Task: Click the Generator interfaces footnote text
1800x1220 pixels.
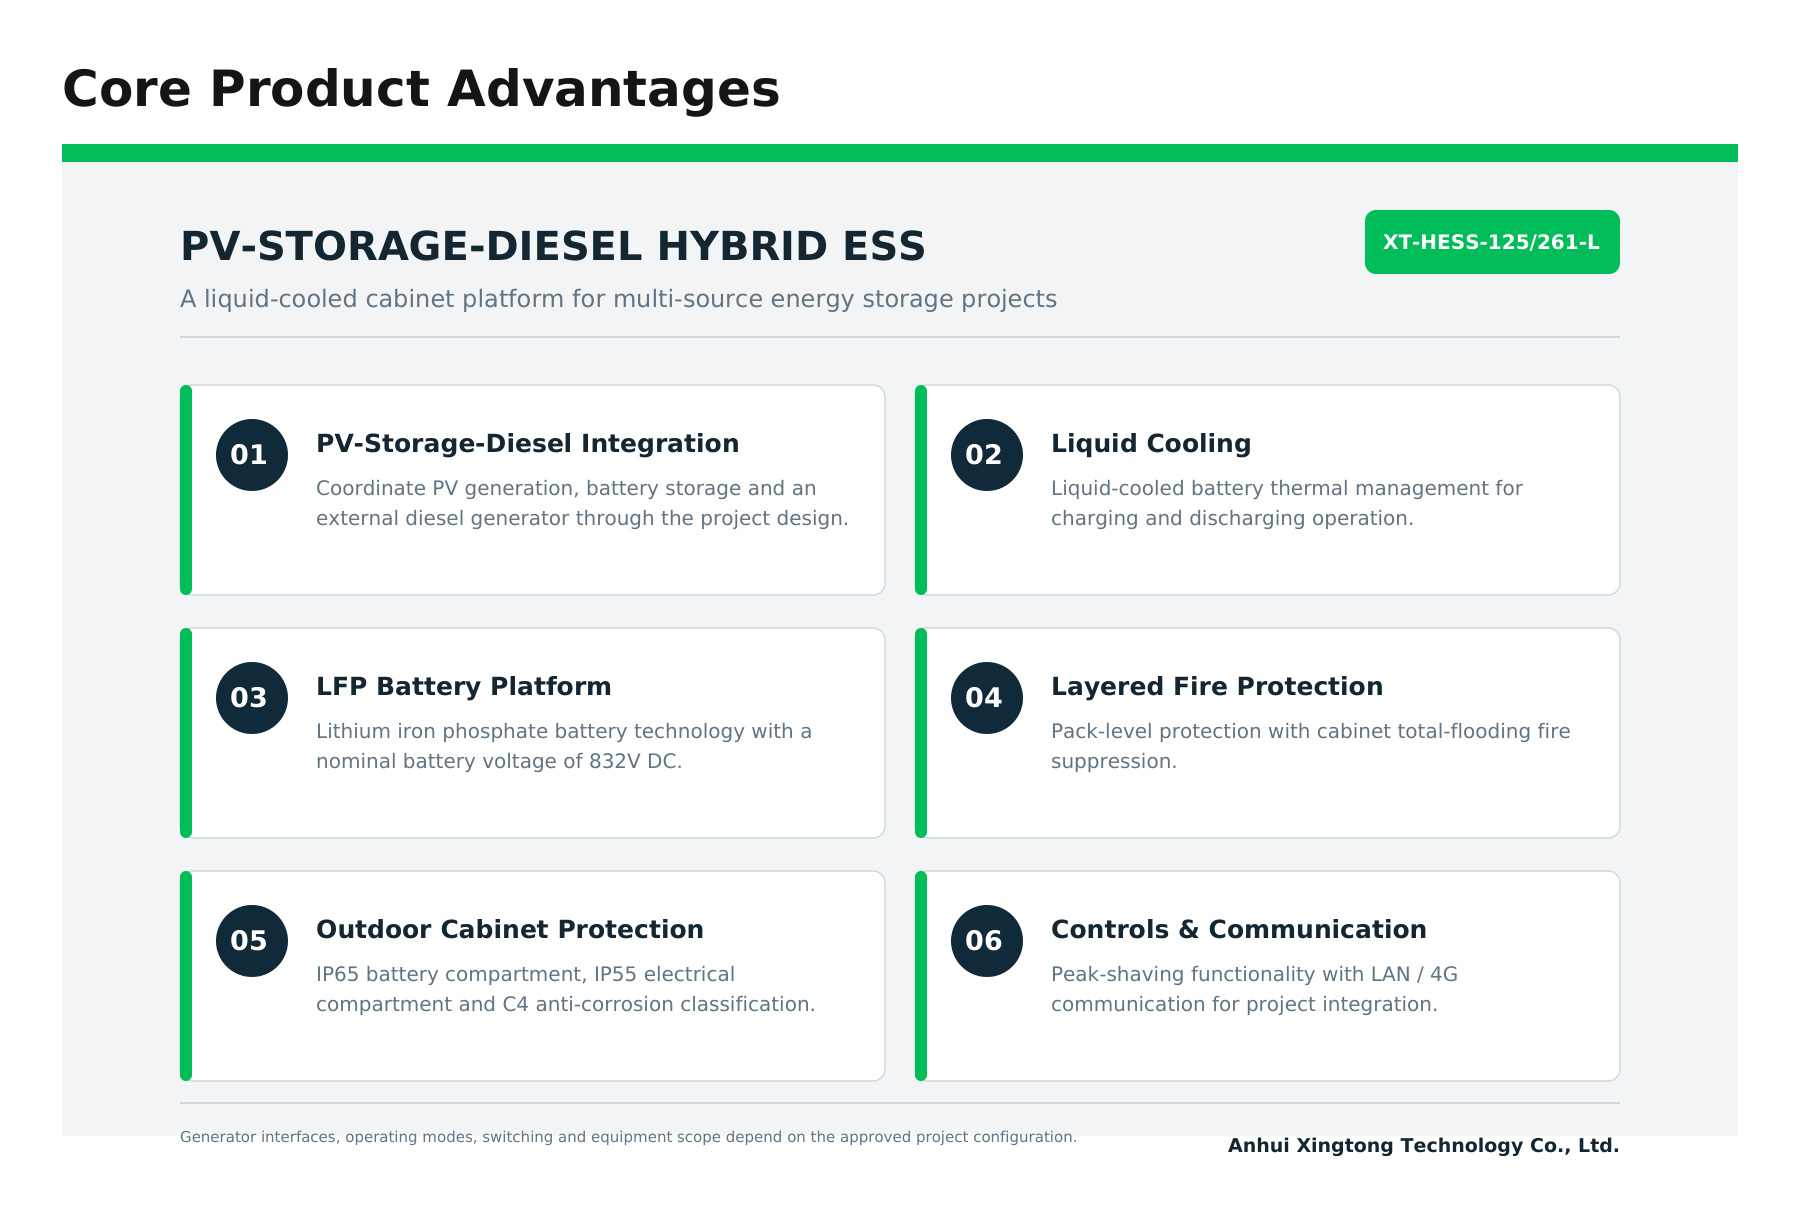Action: coord(628,1137)
